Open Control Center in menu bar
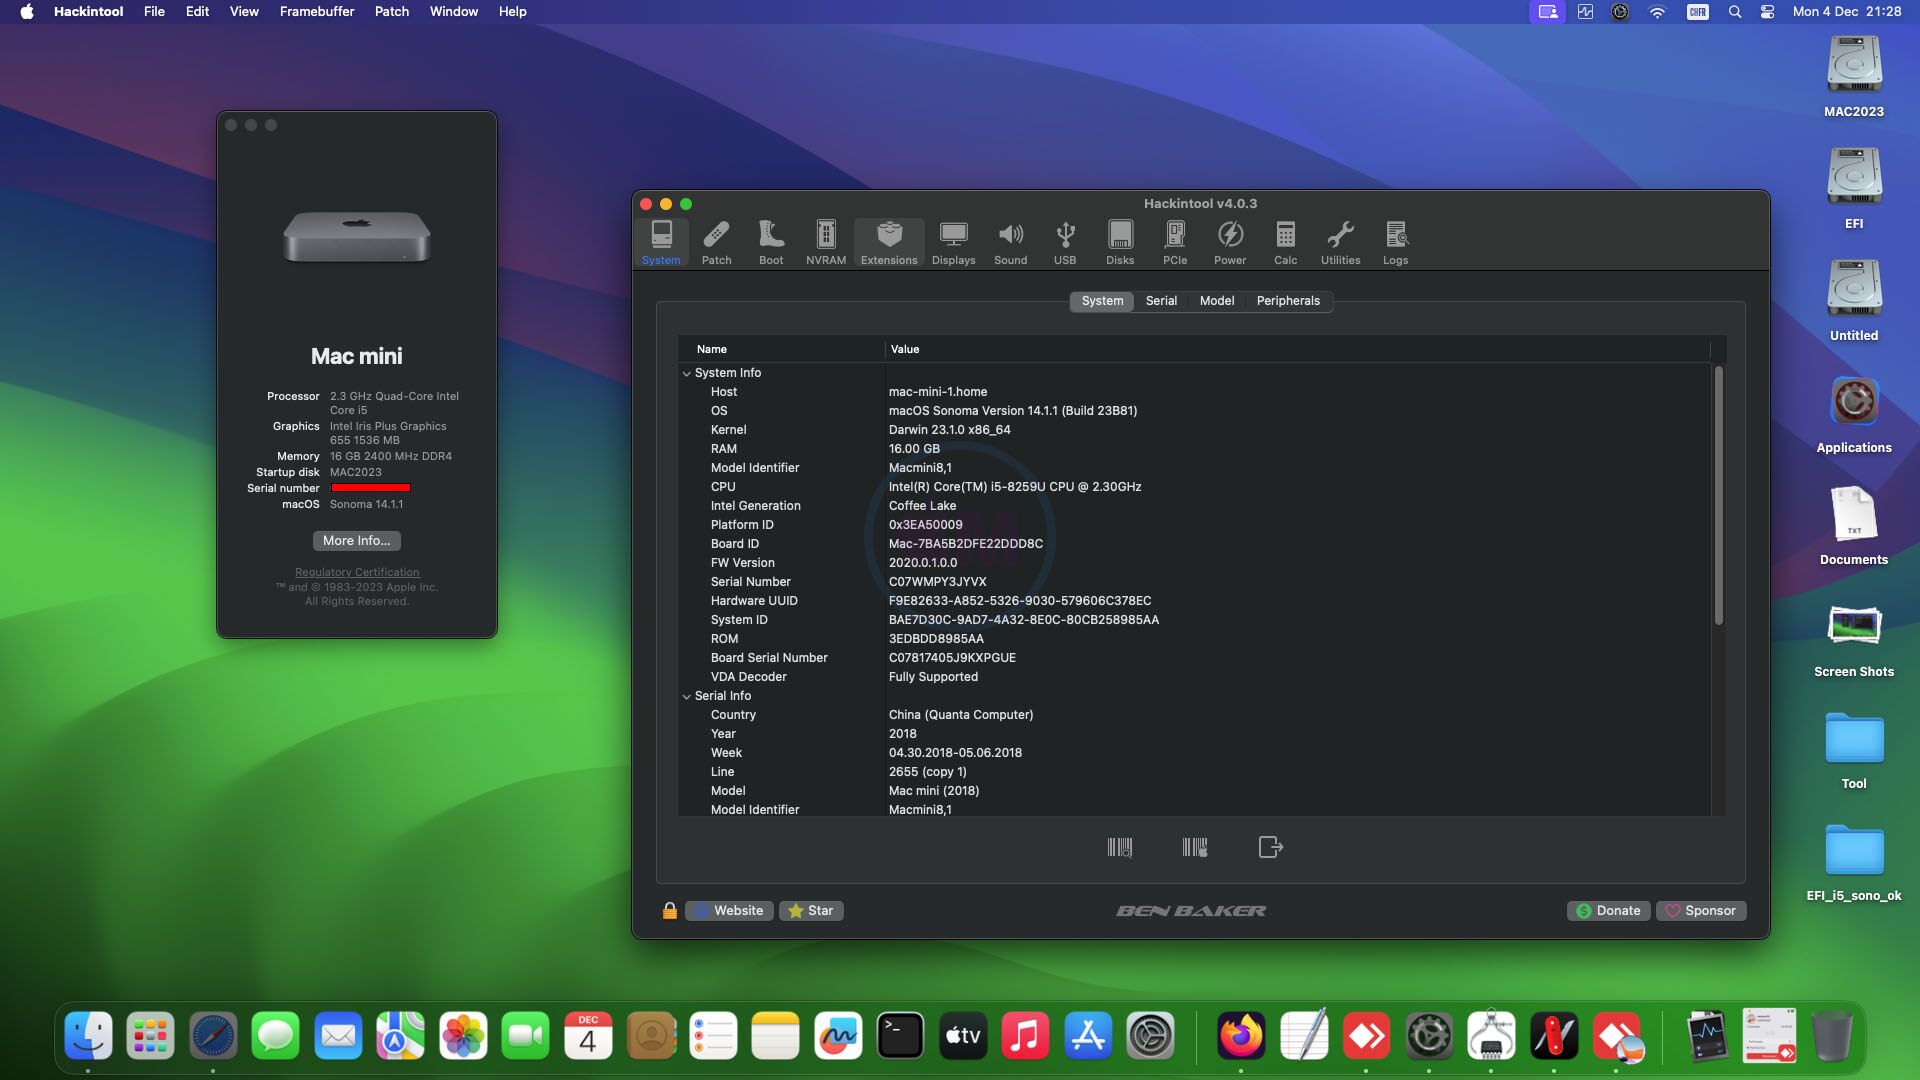Screen dimensions: 1920x1080 click(x=1767, y=12)
